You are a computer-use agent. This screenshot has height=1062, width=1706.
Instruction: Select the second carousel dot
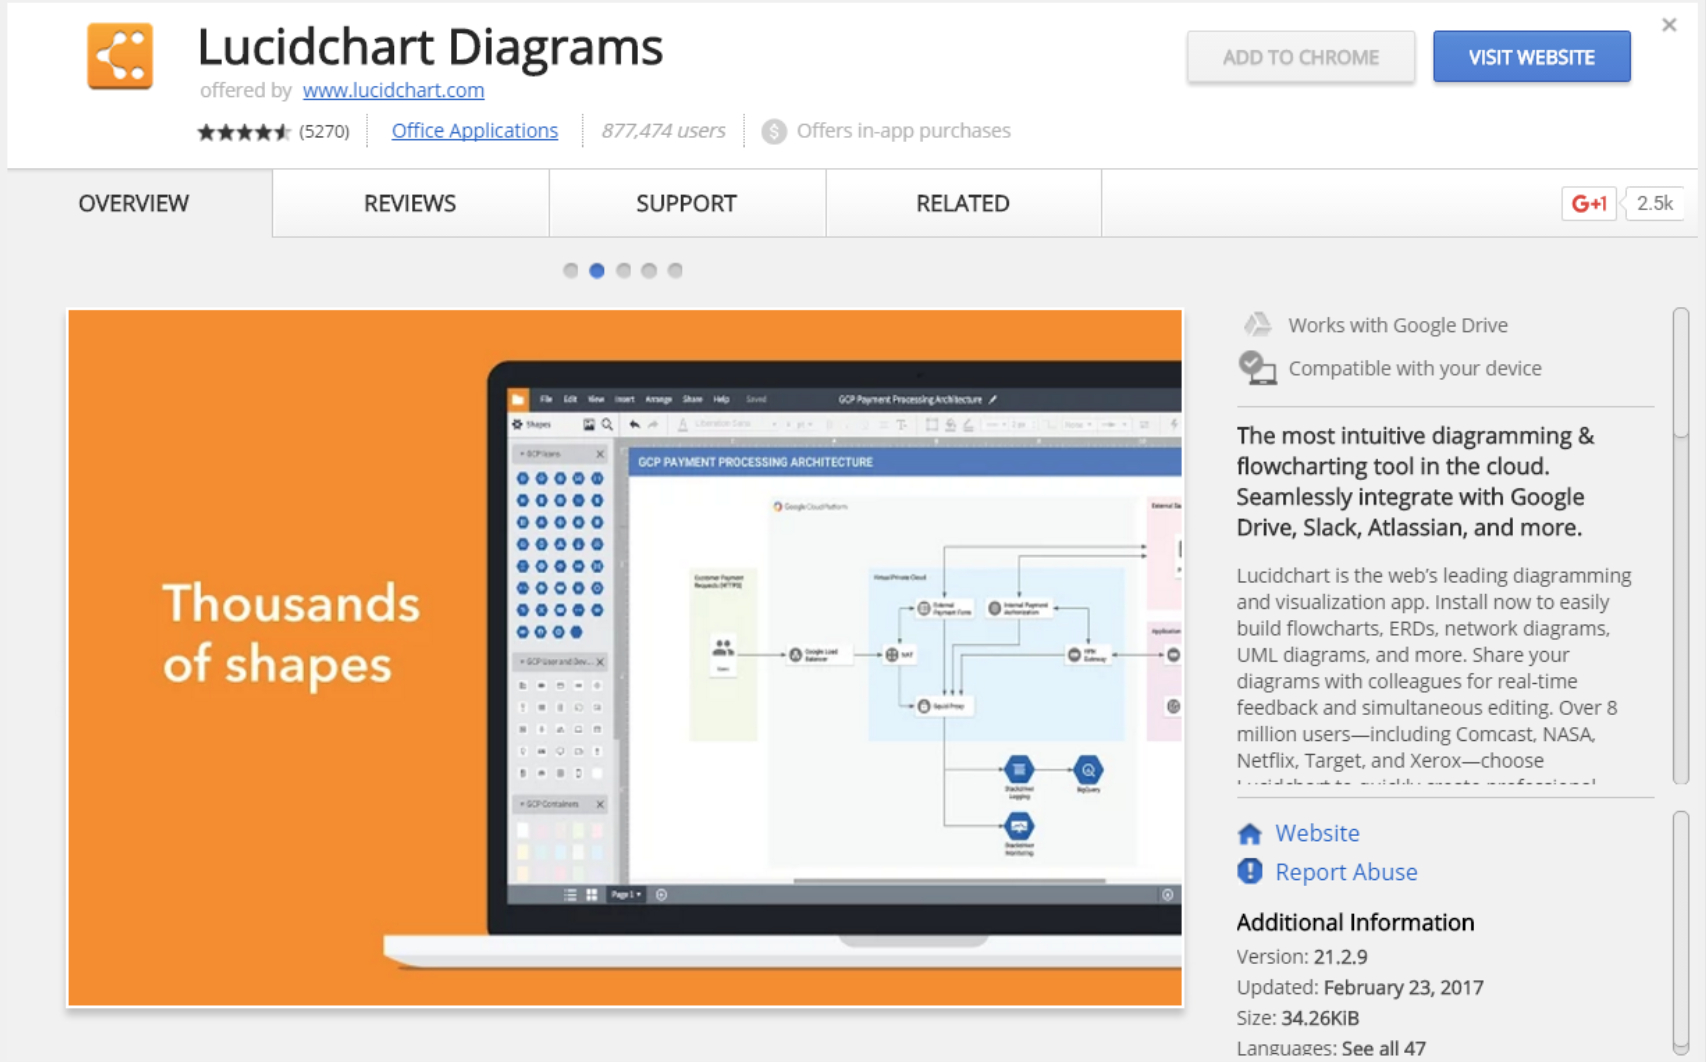coord(597,270)
